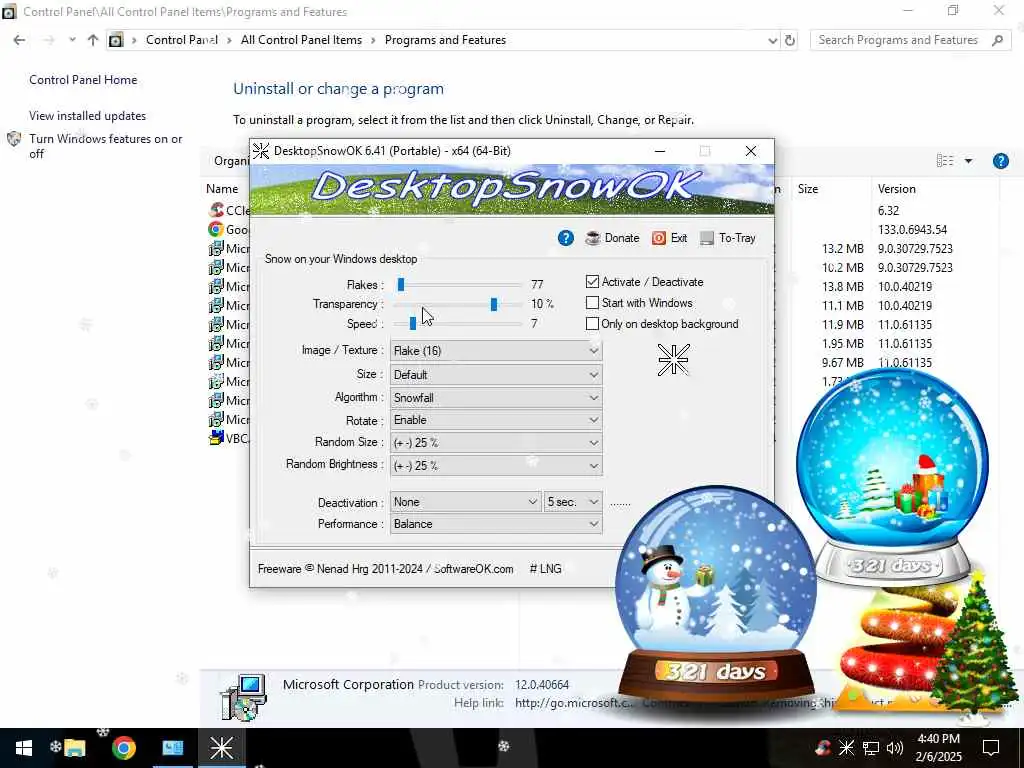Click the search magnifier icon
Viewport: 1024px width, 768px height.
point(997,40)
